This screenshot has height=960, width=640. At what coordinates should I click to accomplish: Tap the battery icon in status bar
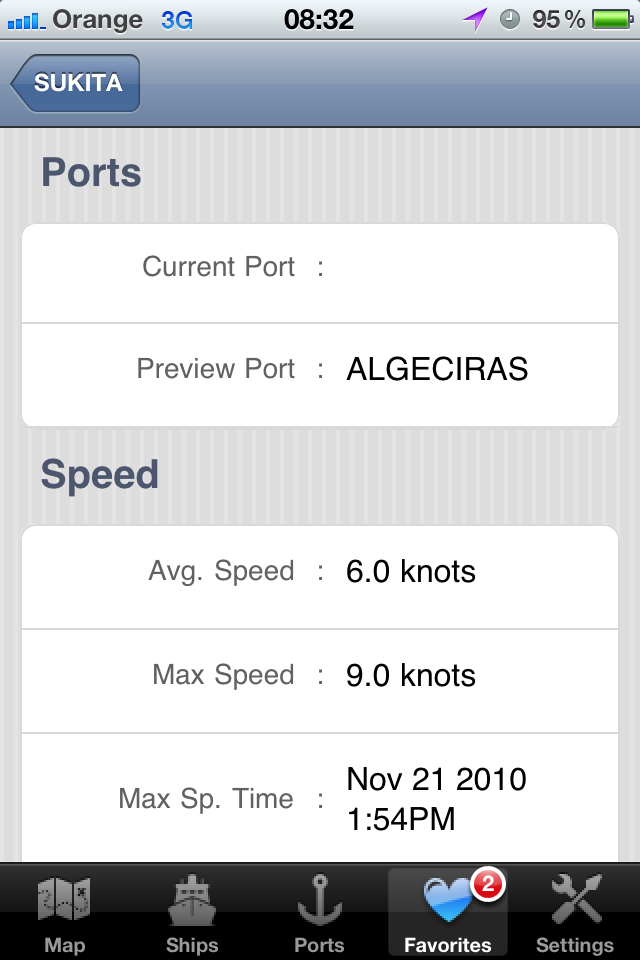click(x=610, y=19)
